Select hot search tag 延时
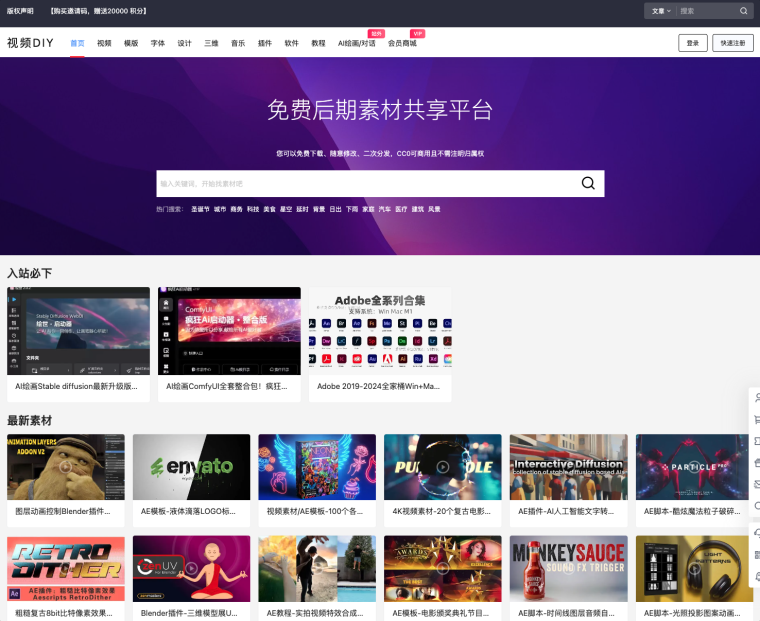The width and height of the screenshot is (760, 621). pos(302,209)
